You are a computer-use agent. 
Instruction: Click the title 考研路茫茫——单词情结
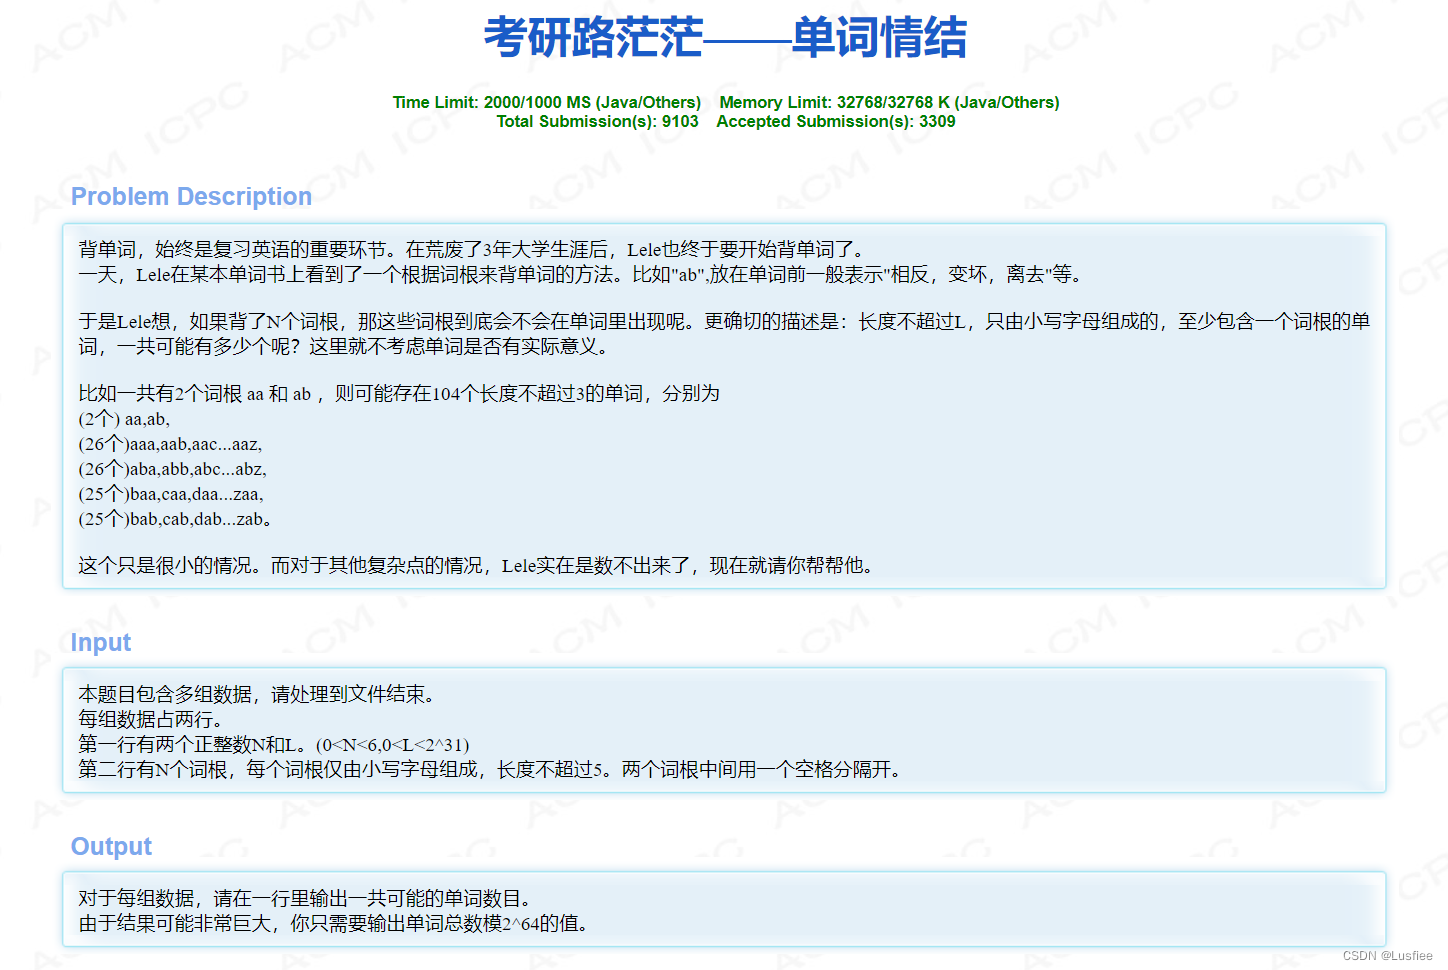[x=725, y=38]
